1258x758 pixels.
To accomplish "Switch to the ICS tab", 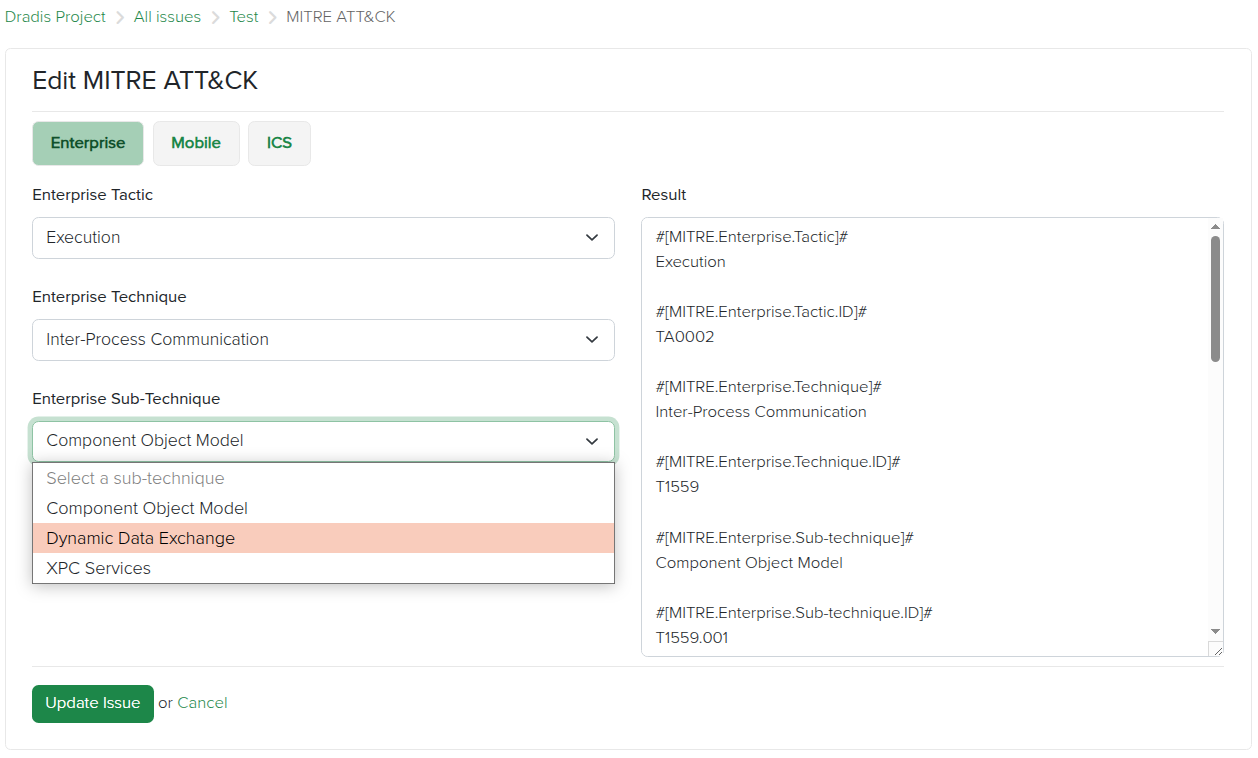I will click(279, 143).
